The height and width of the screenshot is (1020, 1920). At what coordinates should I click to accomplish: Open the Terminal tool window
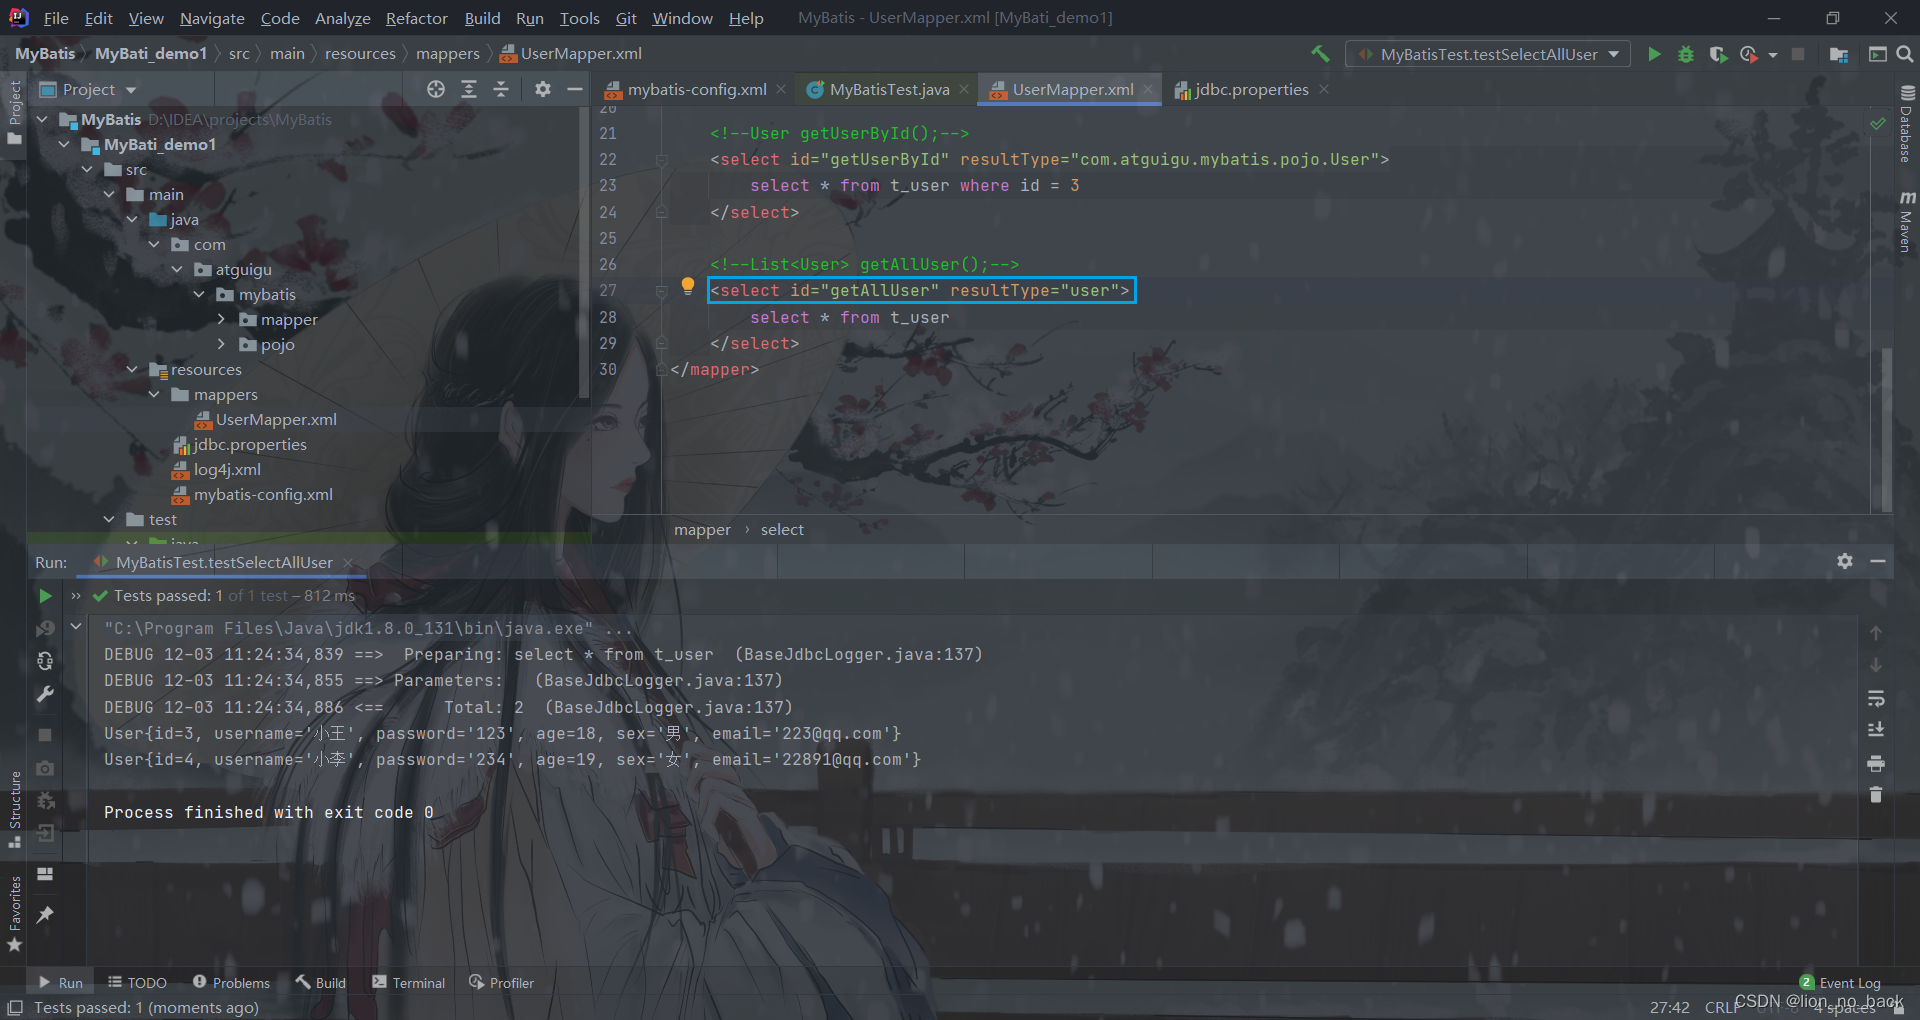pyautogui.click(x=408, y=983)
